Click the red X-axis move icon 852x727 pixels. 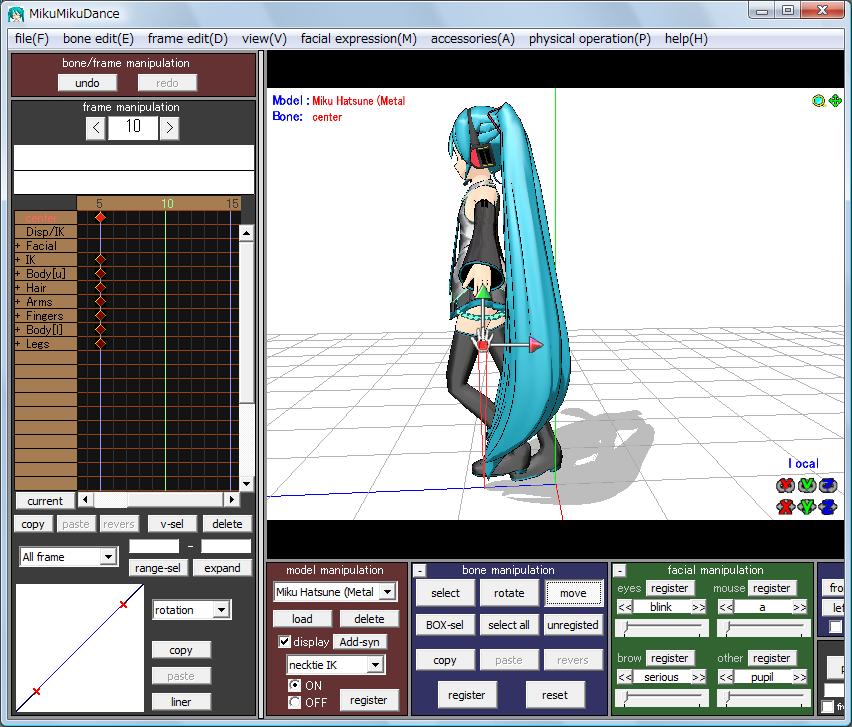pos(785,507)
